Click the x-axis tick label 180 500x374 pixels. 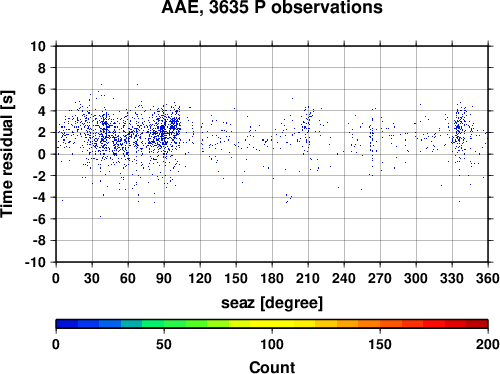click(272, 278)
